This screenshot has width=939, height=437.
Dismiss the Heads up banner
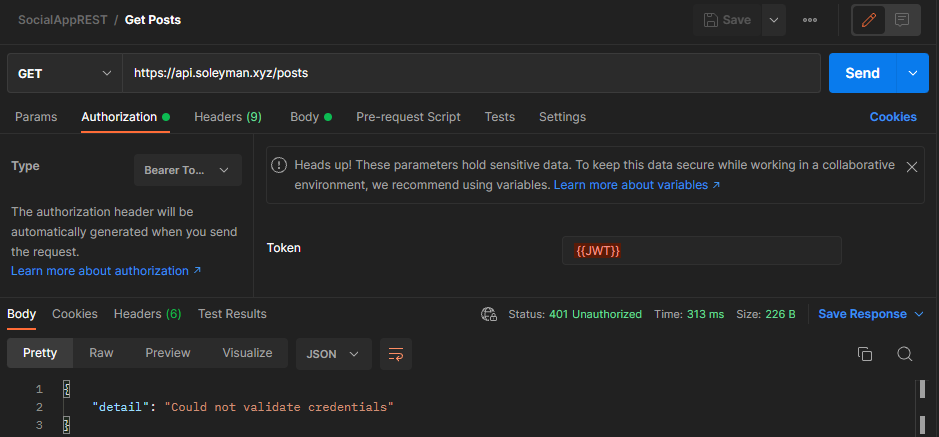click(911, 167)
